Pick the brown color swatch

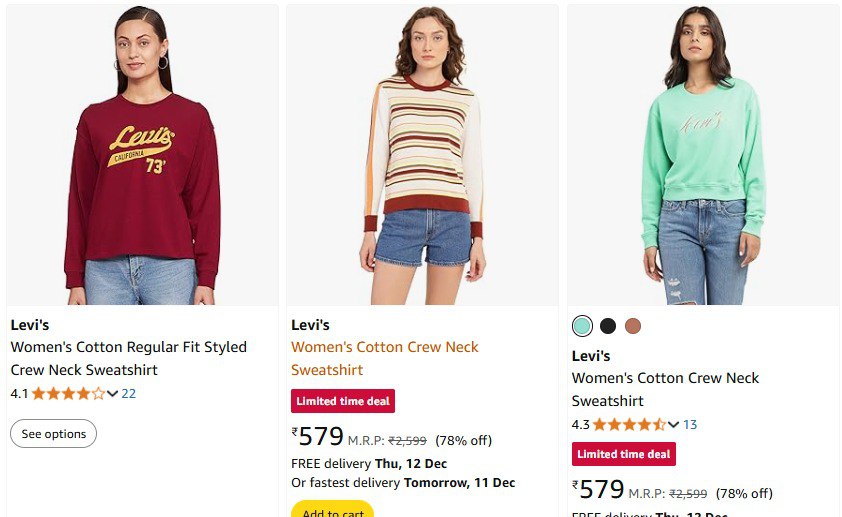coord(632,326)
